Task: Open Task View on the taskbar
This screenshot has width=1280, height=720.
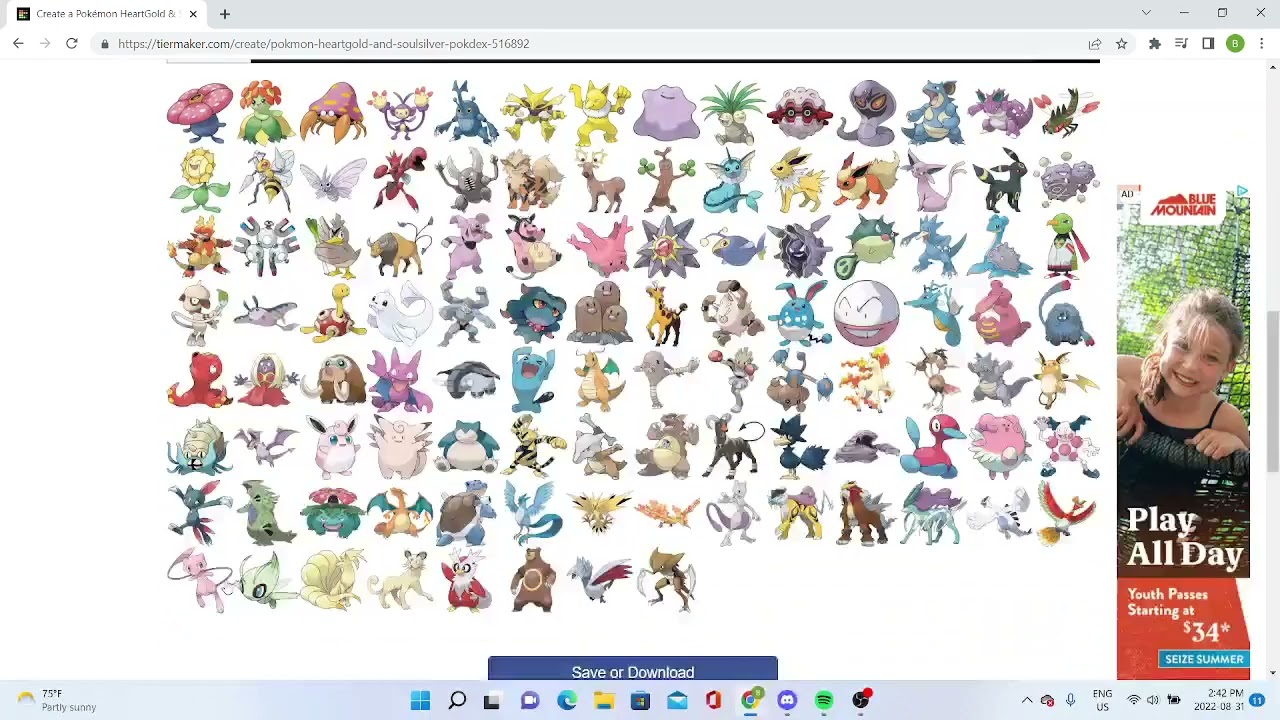Action: pos(492,700)
